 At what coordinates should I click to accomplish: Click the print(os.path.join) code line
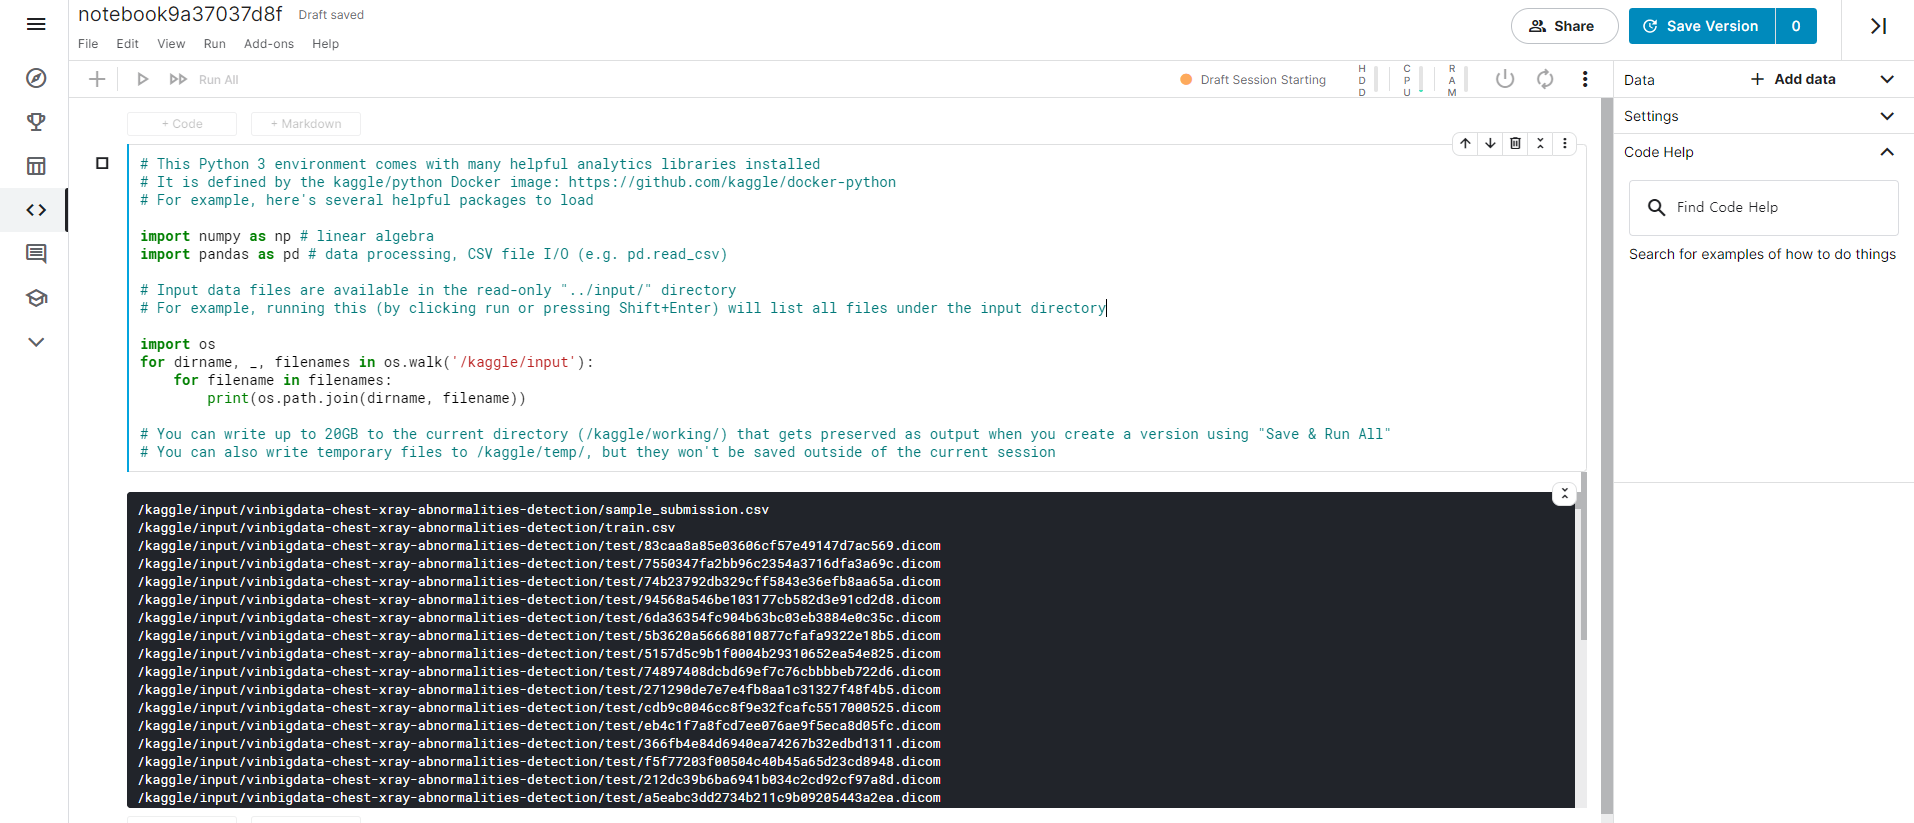[366, 398]
